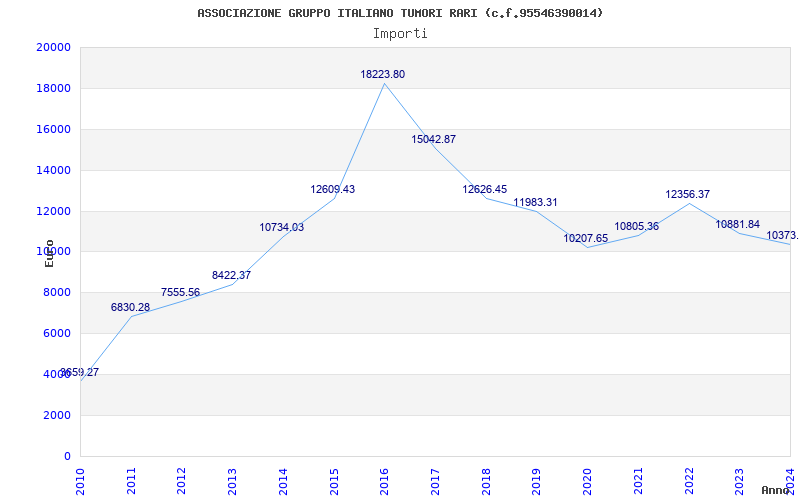
Task: Click the 8000 y-axis tick label
Action: pos(56,292)
